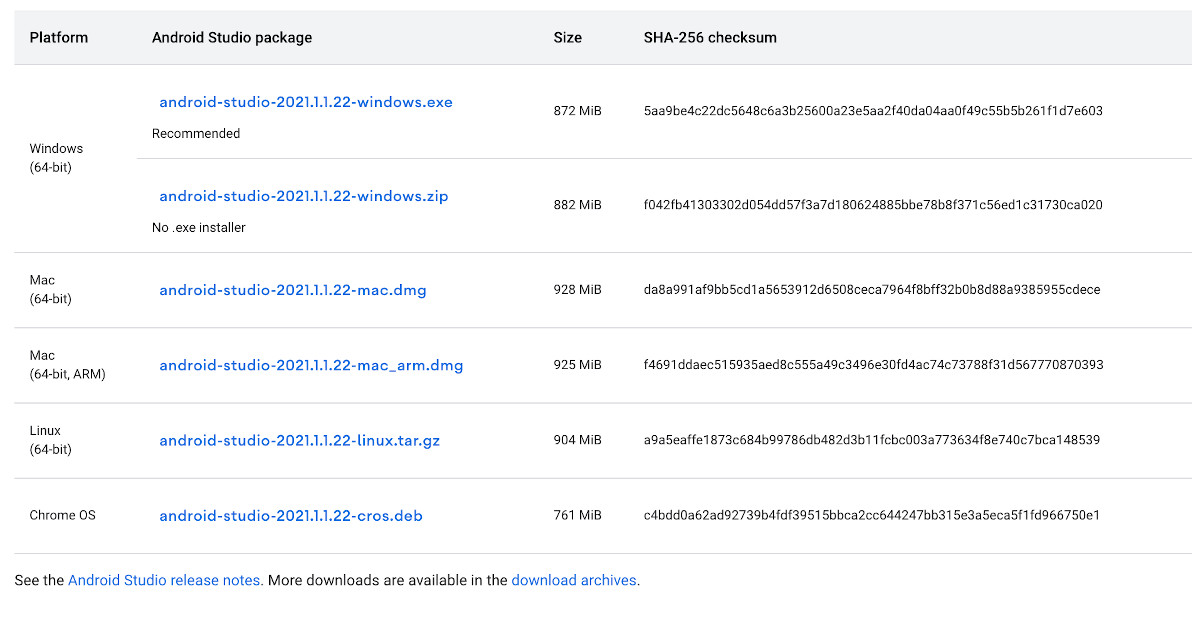Download android-studio-2021.1.1.22-mac.dmg

point(293,290)
